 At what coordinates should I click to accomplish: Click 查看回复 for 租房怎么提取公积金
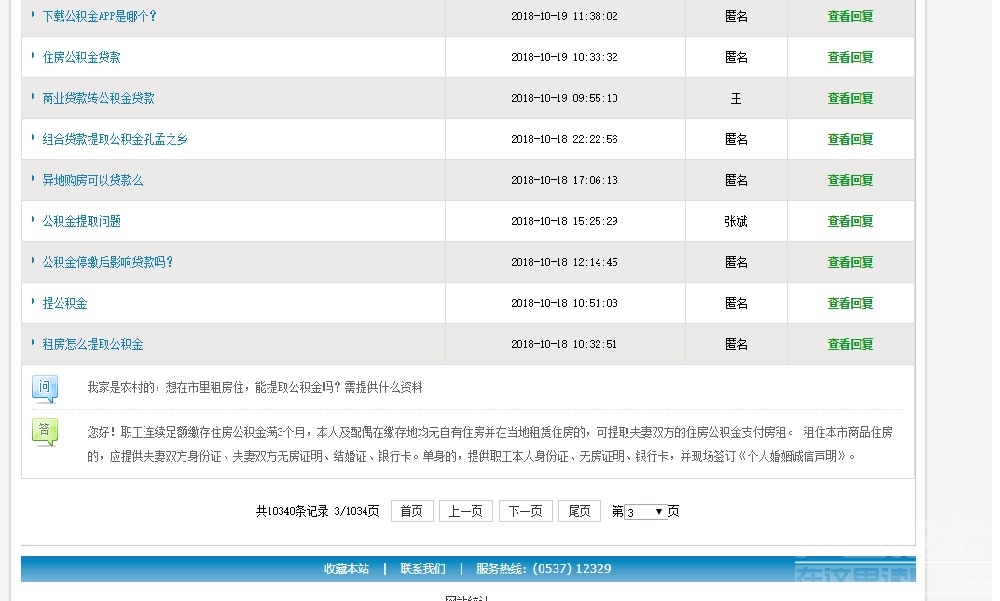(849, 344)
